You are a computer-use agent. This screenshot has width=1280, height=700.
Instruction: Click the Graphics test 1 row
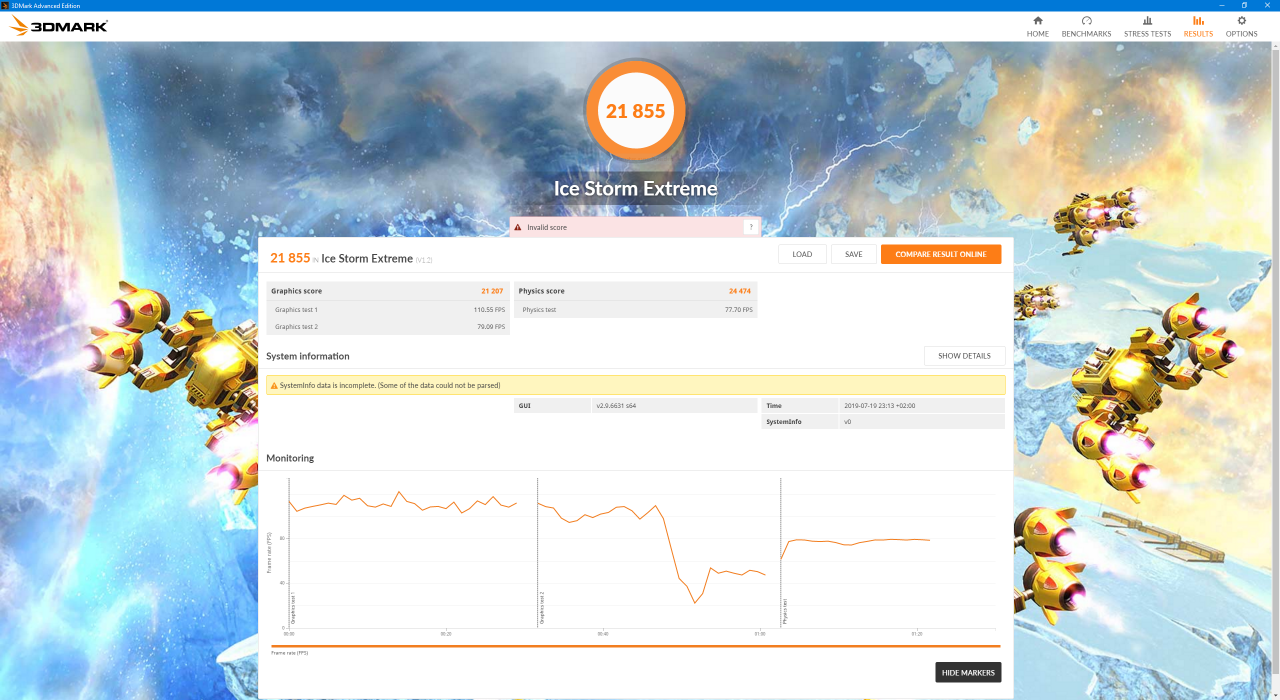click(388, 310)
